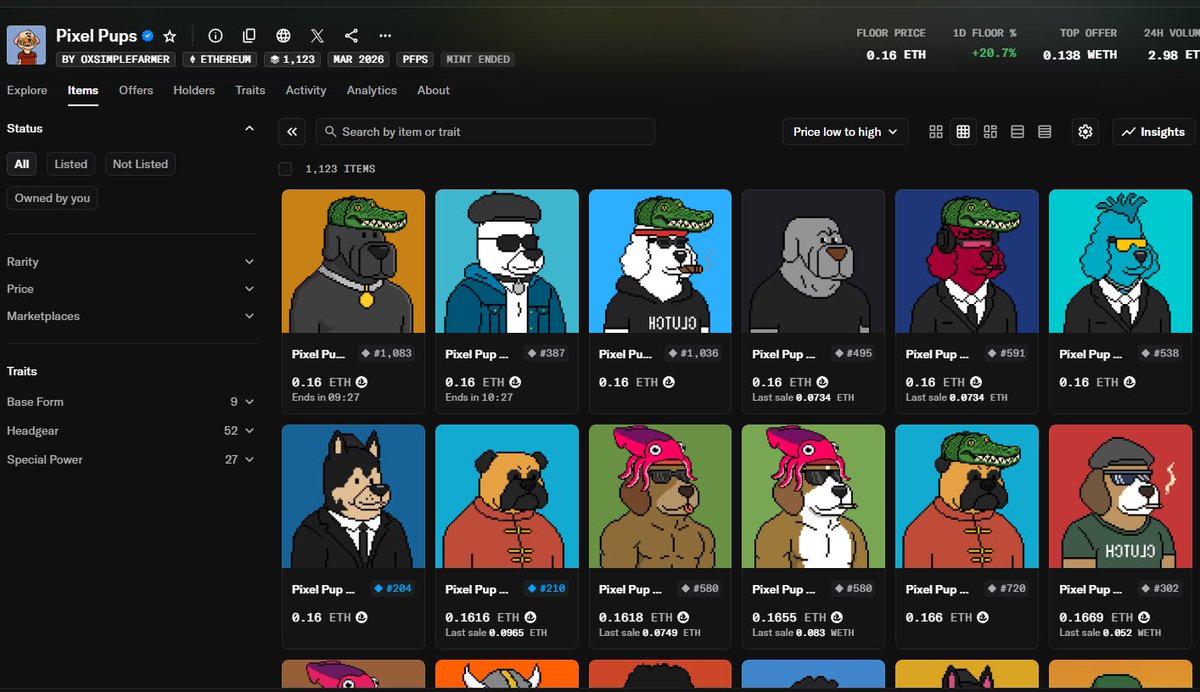The image size is (1200, 692).
Task: Click the #210 token ID badge
Action: click(546, 589)
